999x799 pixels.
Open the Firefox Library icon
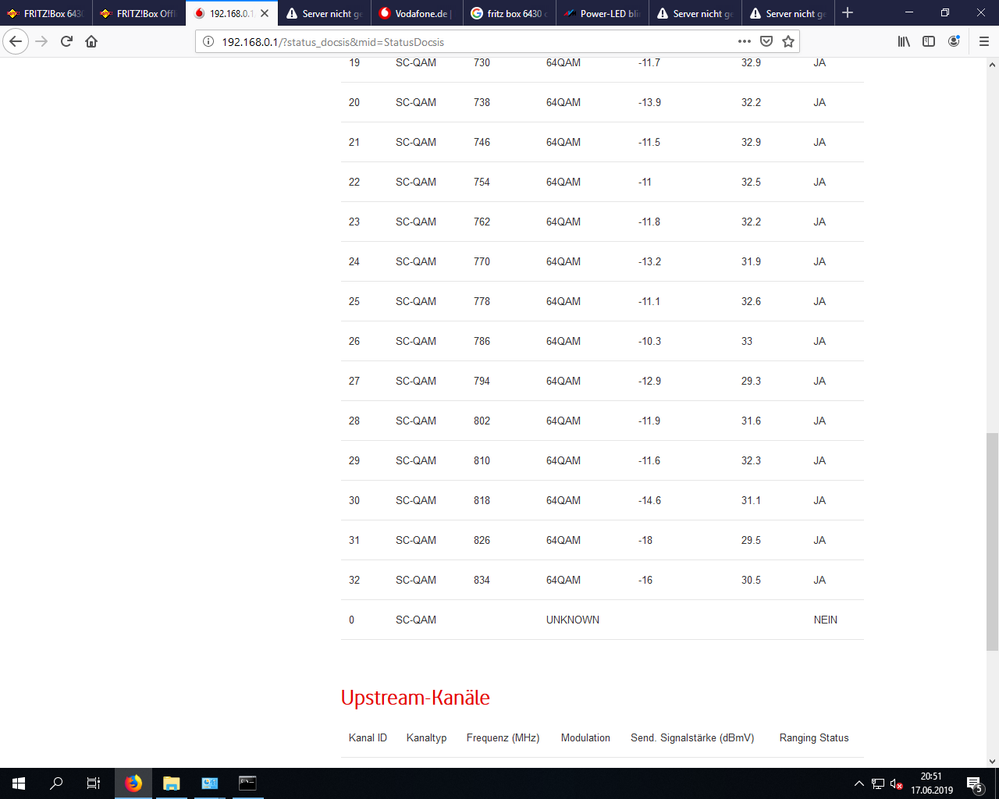pos(904,41)
